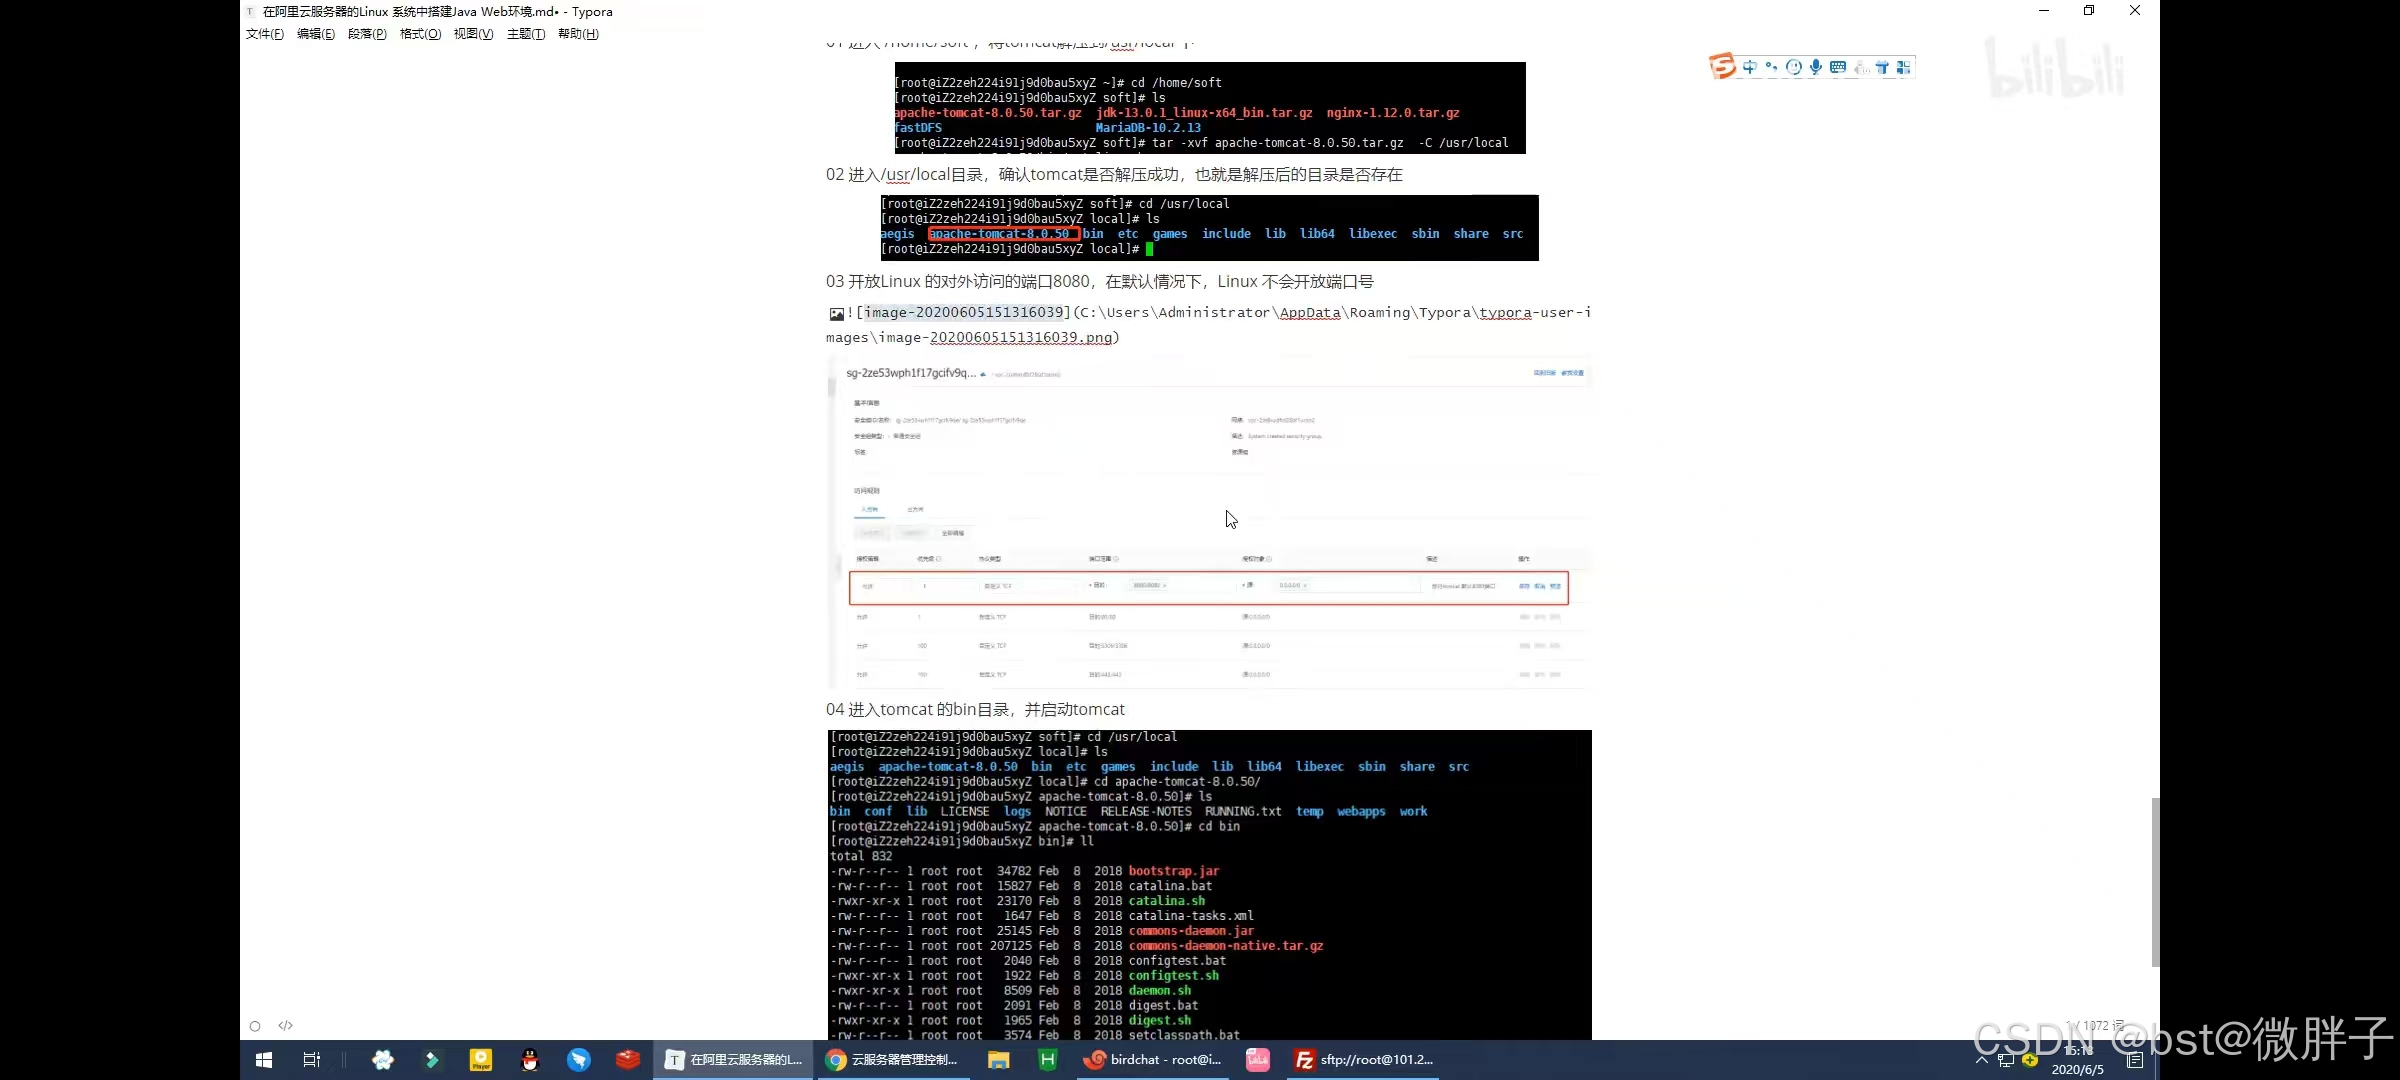Click the image-20200605151316039 markdown link text
2400x1080 pixels.
pos(963,313)
